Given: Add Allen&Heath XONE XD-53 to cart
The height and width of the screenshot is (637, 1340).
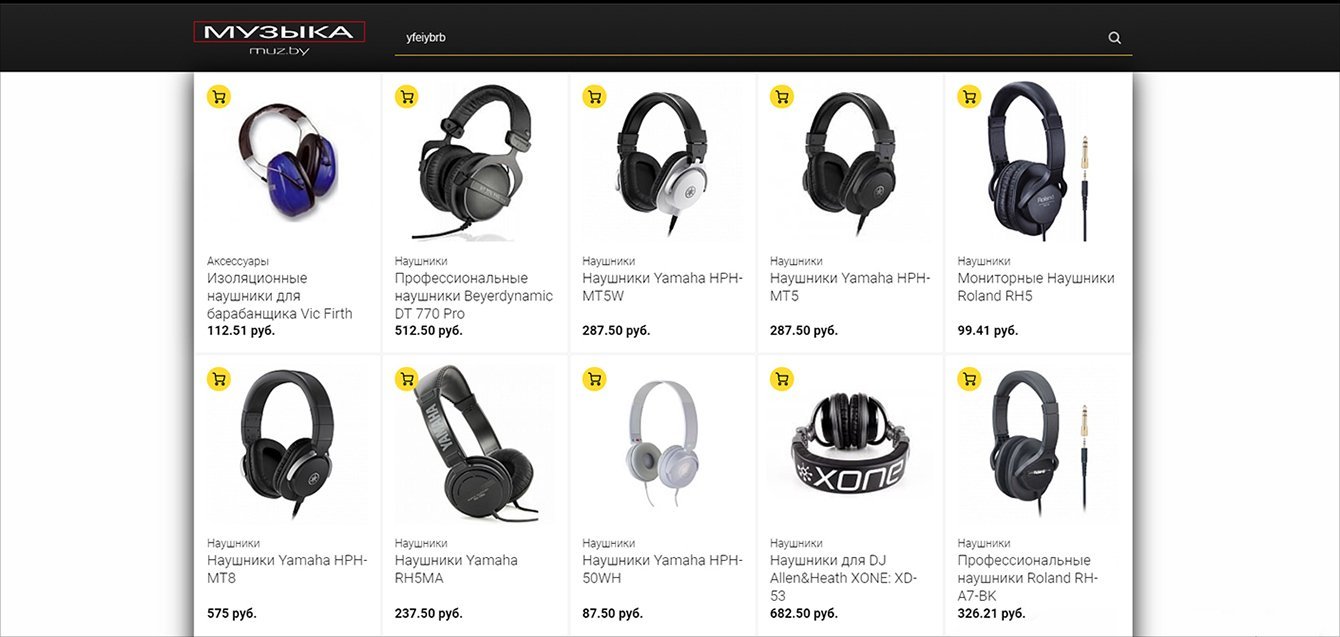Looking at the screenshot, I should tap(781, 379).
